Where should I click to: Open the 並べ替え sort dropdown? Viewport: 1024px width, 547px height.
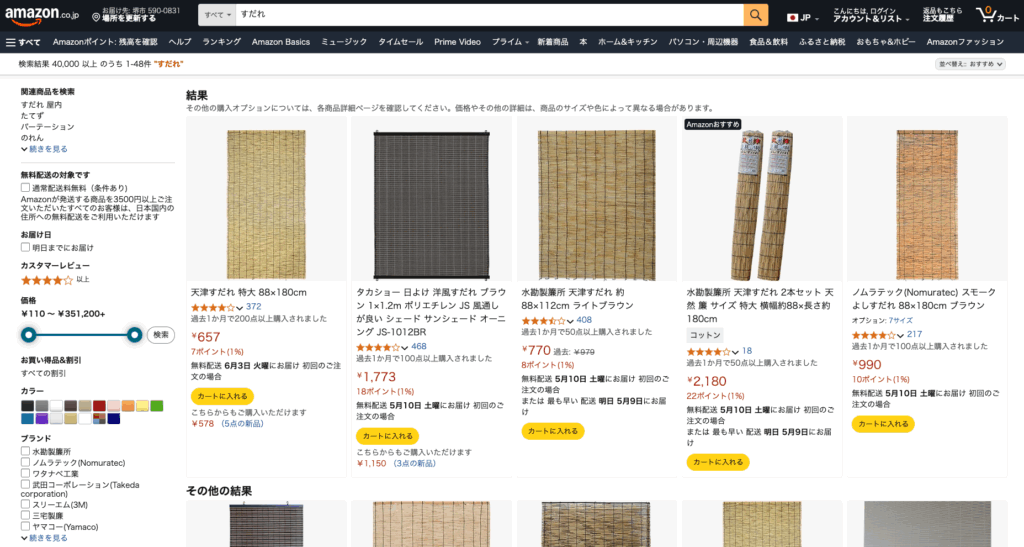[970, 64]
